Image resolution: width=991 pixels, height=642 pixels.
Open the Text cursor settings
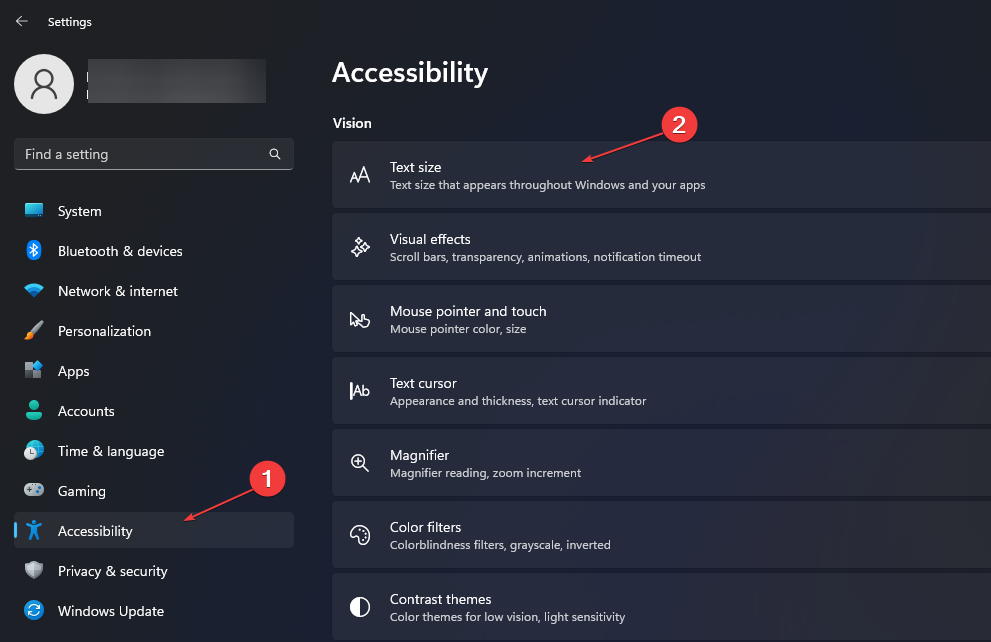(661, 391)
